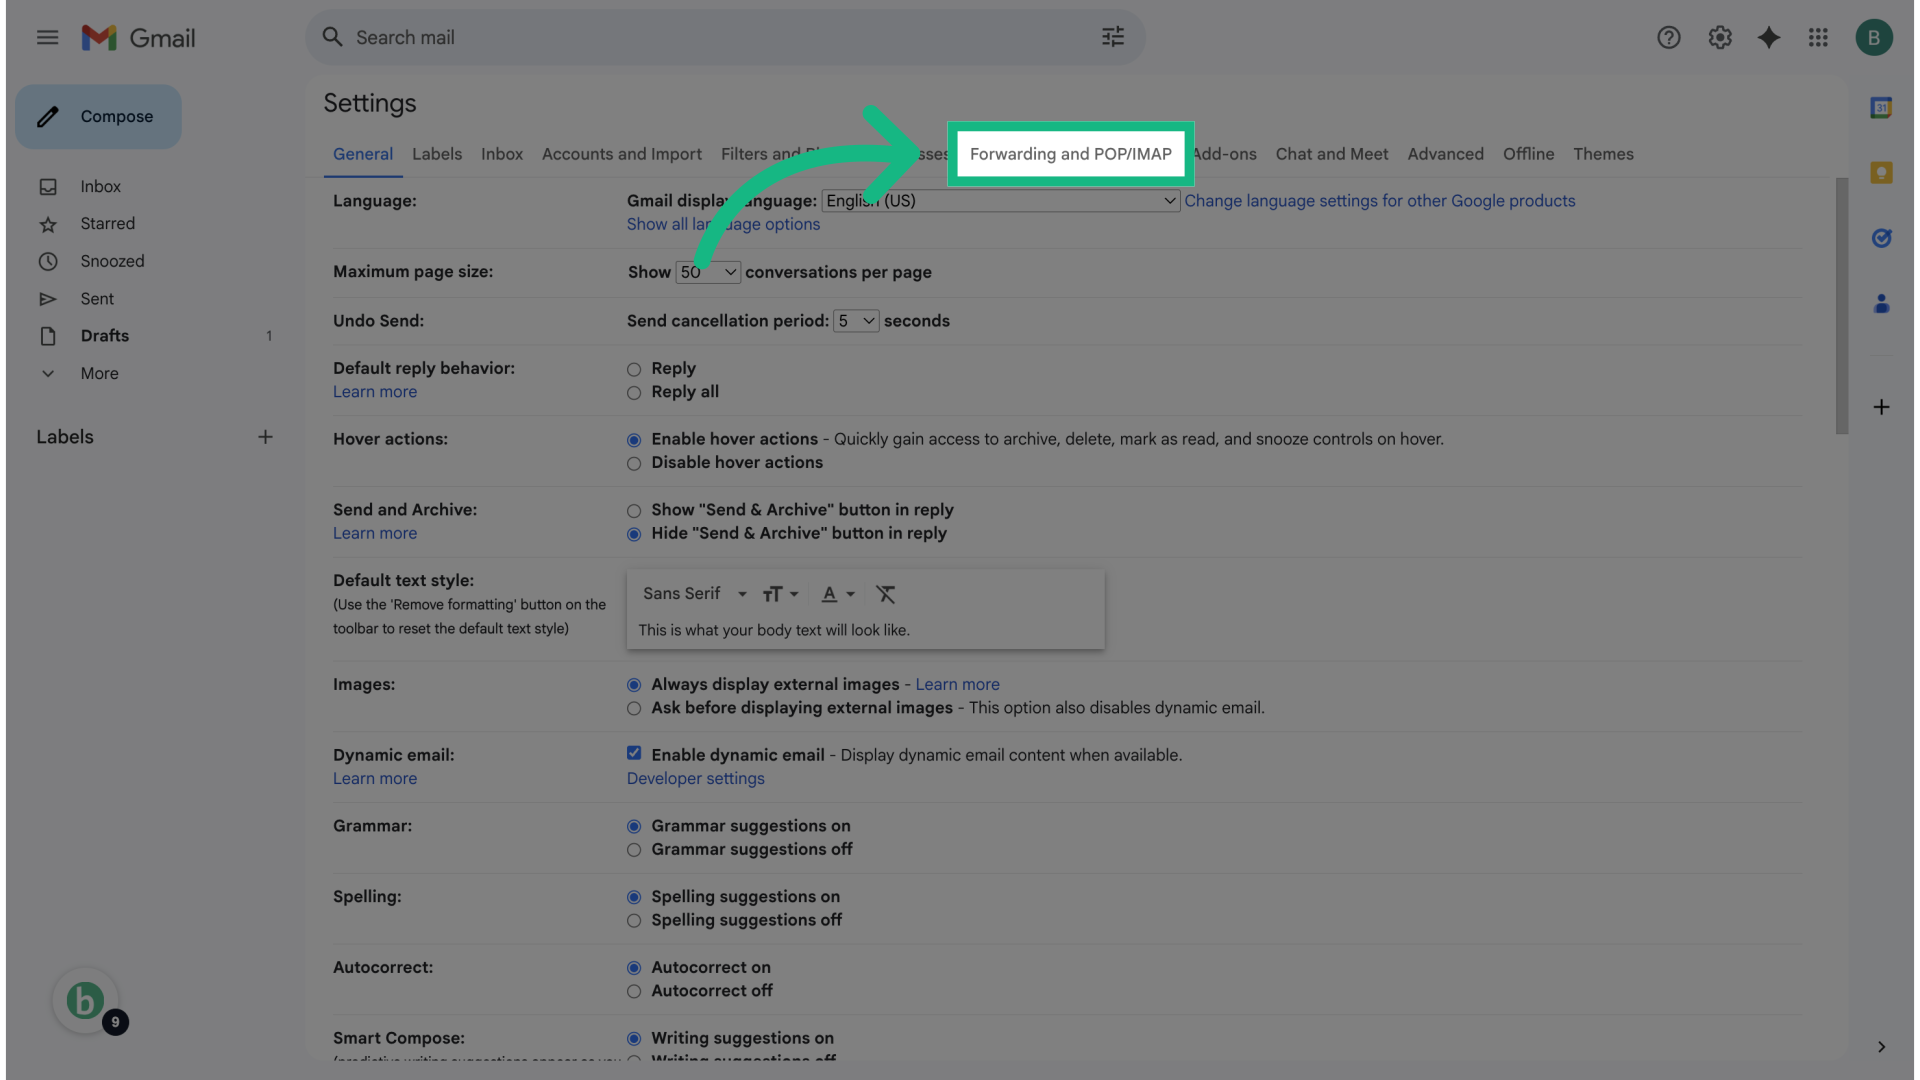Select Reply all default behavior
1920x1080 pixels.
(634, 393)
